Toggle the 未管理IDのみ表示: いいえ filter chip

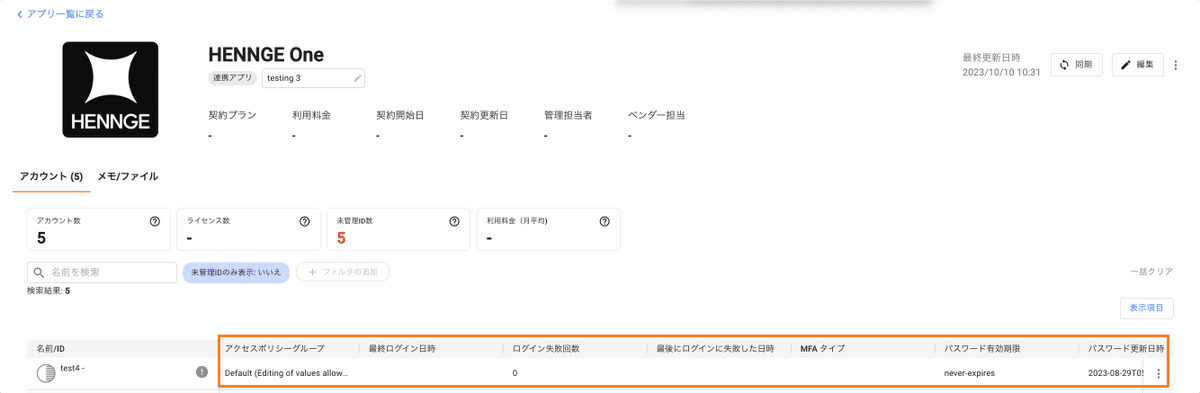(x=236, y=272)
